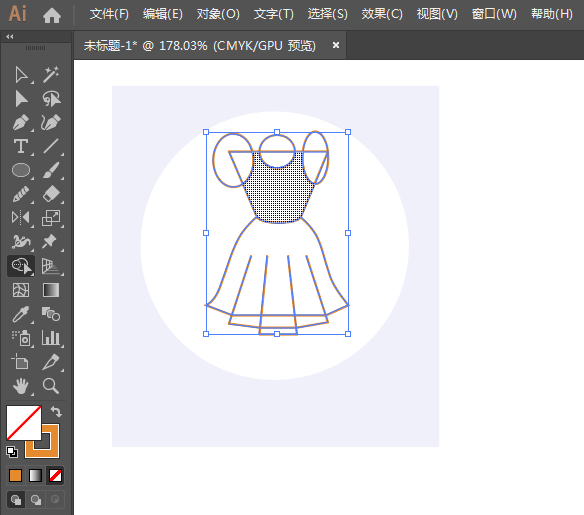
Task: Set paint to None
Action: click(x=55, y=476)
